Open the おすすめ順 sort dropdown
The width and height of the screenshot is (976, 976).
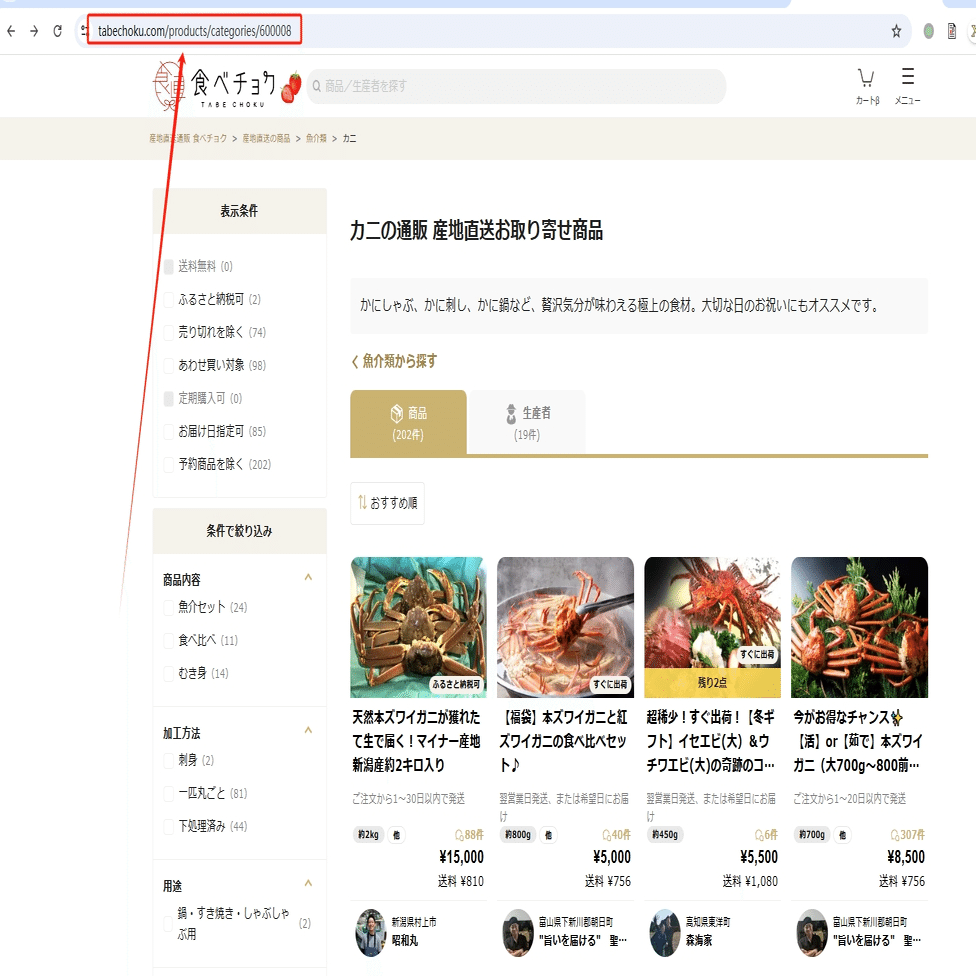point(387,503)
